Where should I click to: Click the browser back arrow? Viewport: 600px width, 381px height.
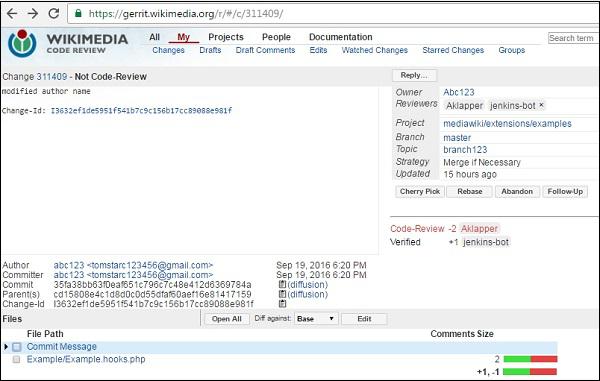tap(12, 14)
